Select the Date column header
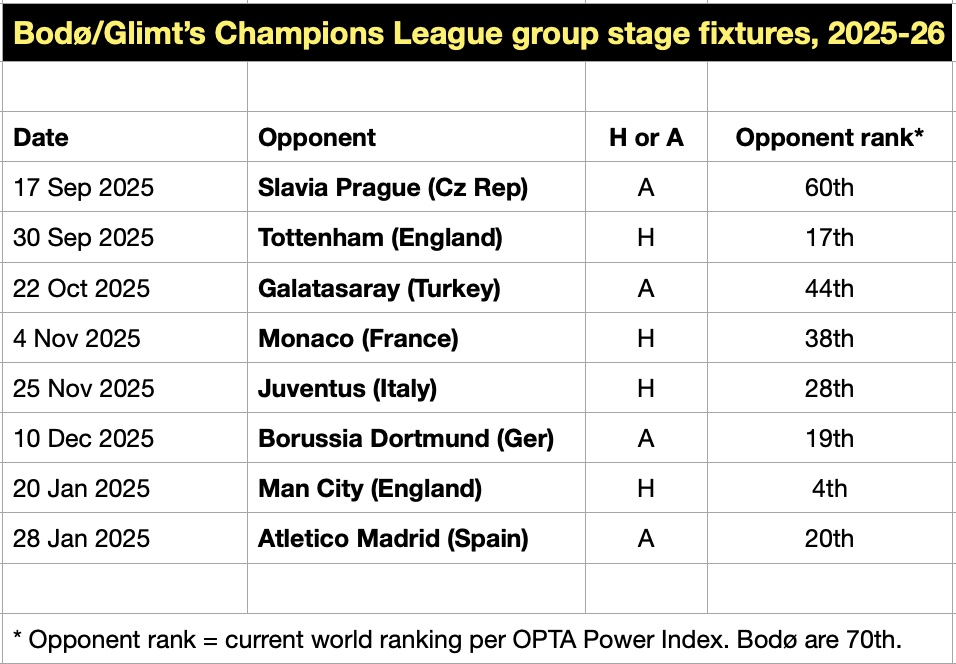Viewport: 956px width, 664px height. point(42,138)
